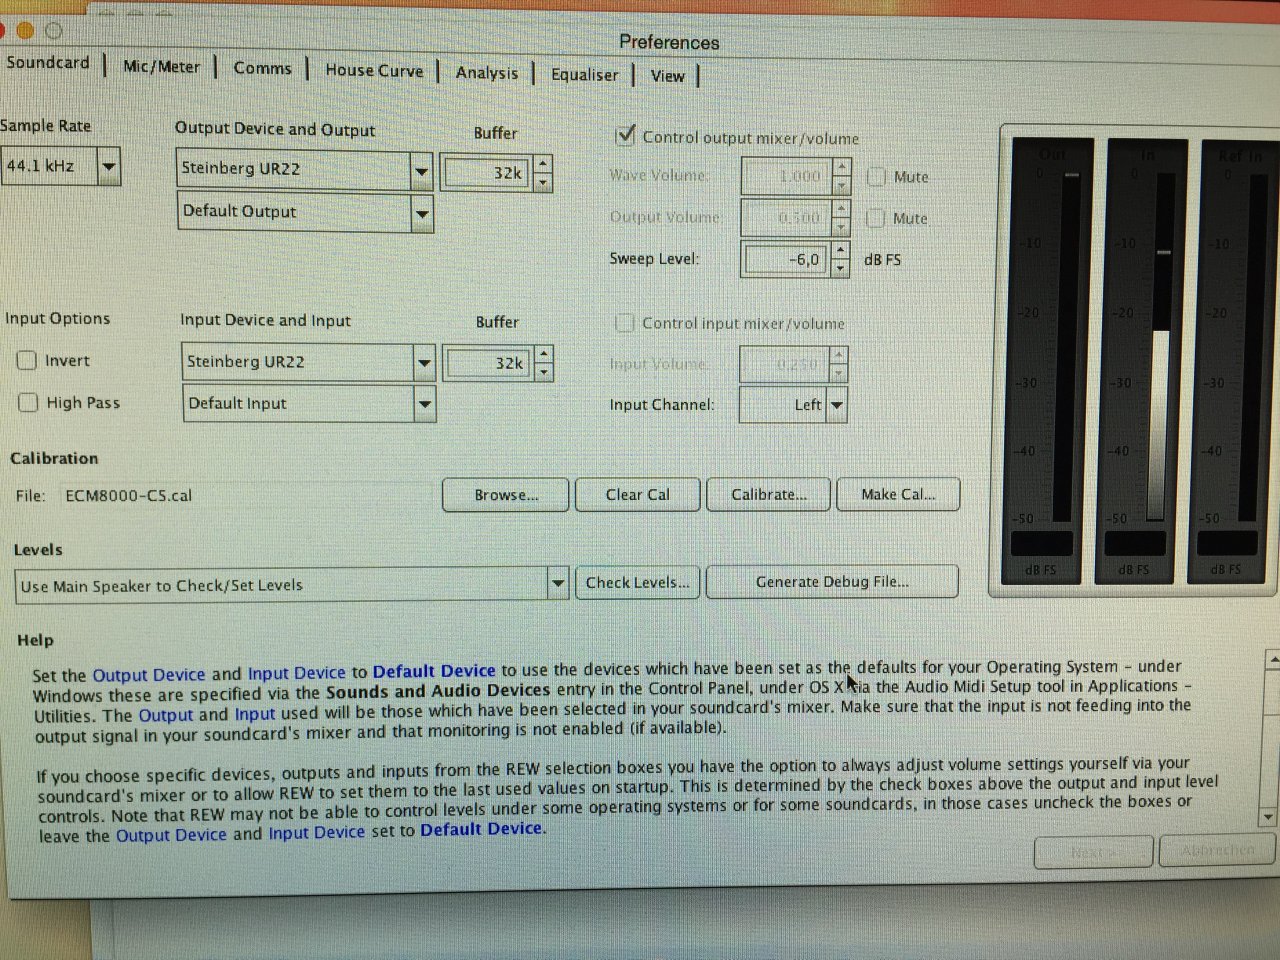Increase the output buffer with its up arrow
Screen dimensions: 1280x960
(x=542, y=164)
